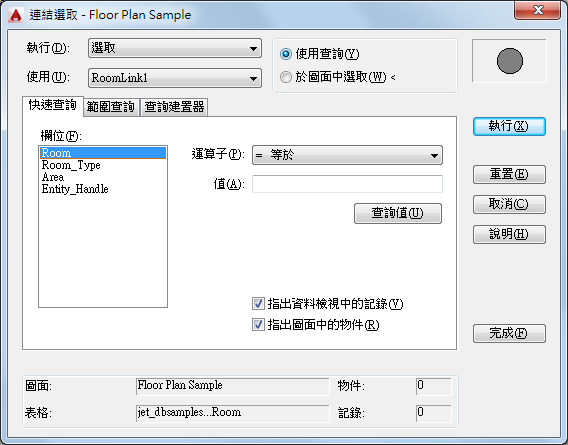Toggle 指出資料檢視中的記錄 checkbox

pyautogui.click(x=258, y=304)
